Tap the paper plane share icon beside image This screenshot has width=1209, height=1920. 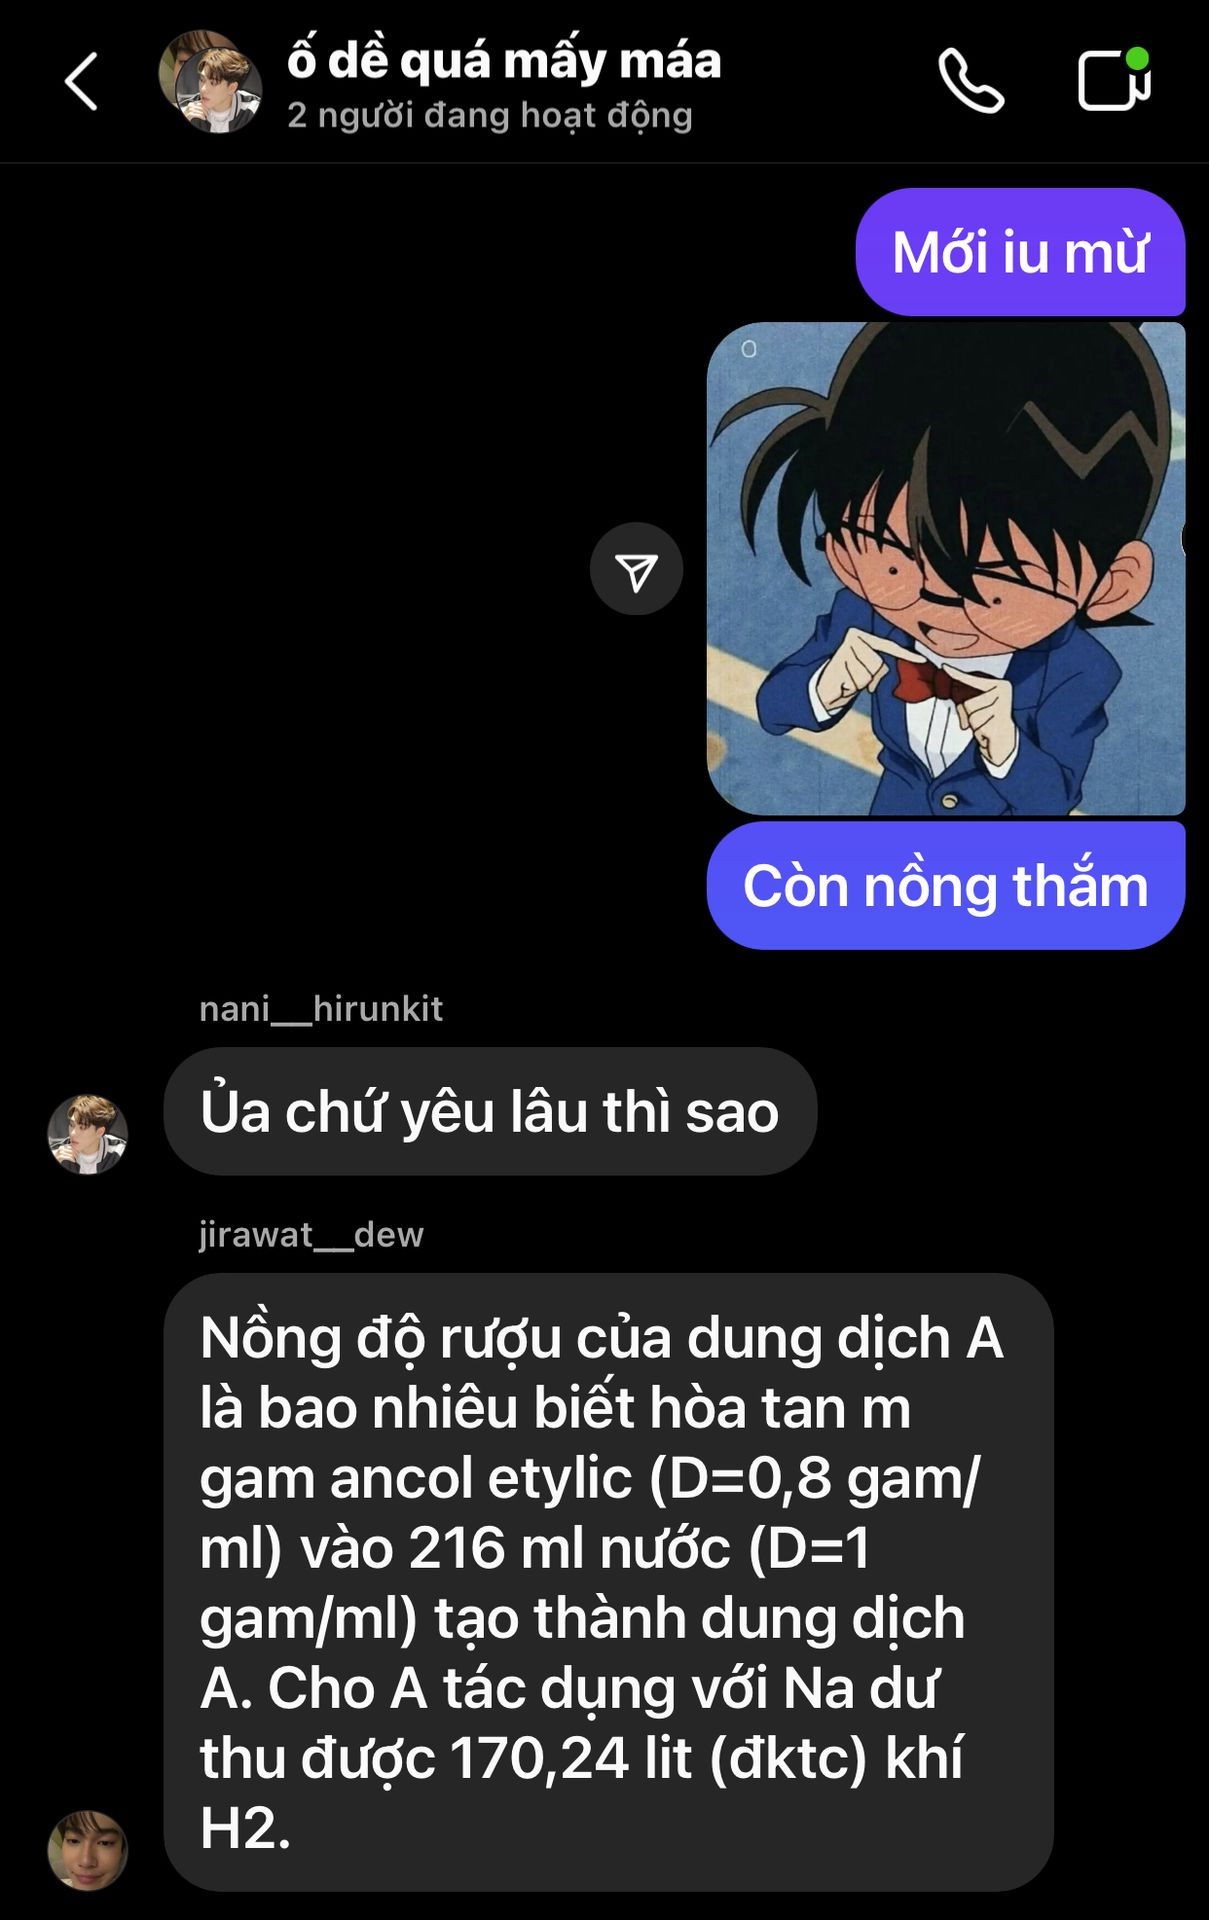tap(636, 569)
